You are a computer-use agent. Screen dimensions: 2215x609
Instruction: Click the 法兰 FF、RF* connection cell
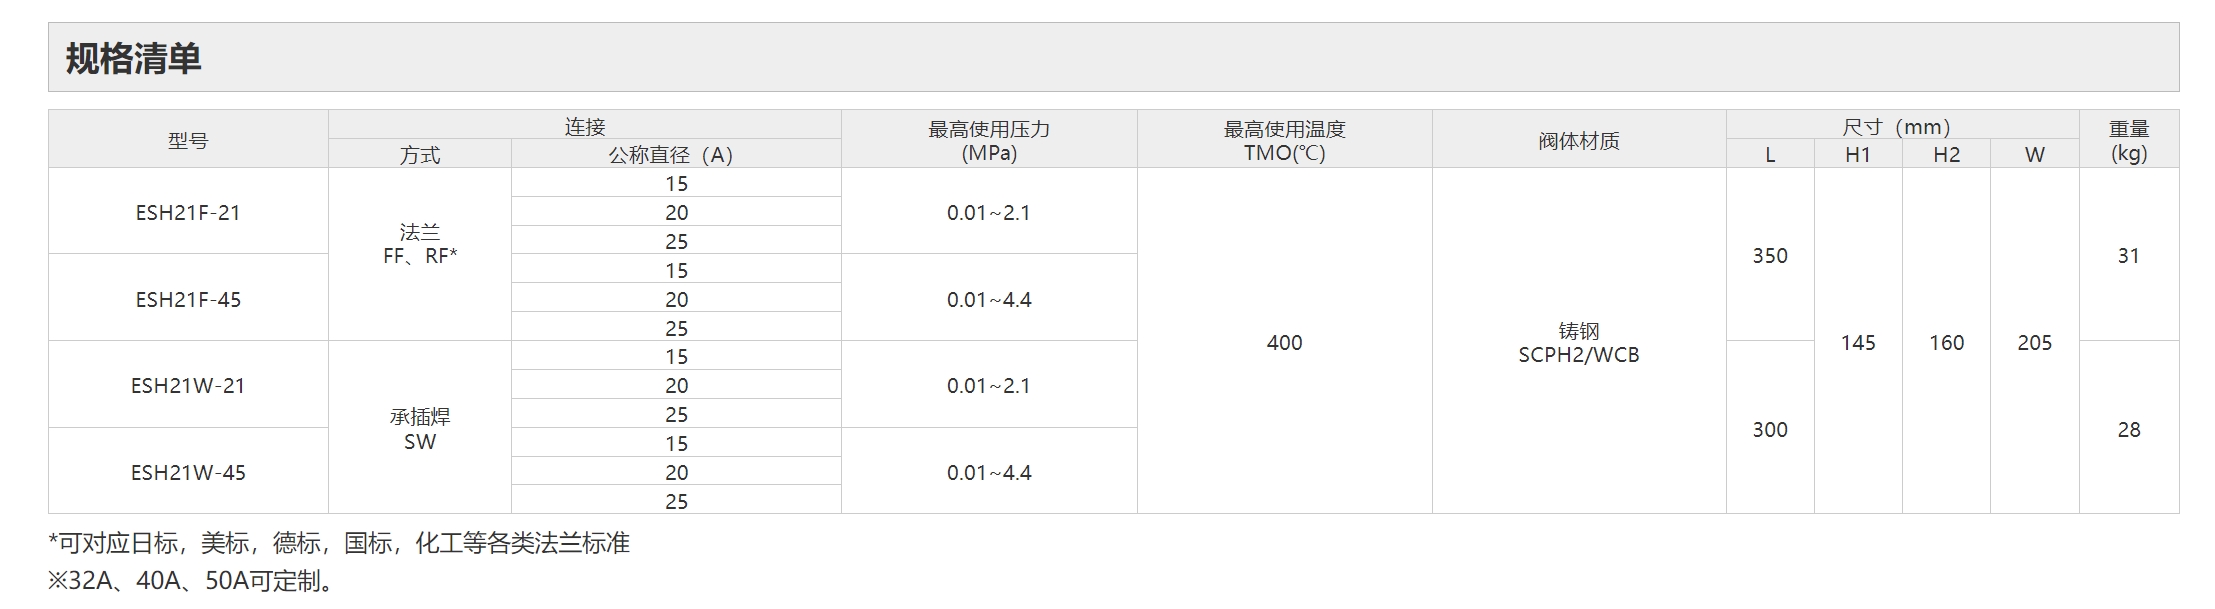point(420,244)
